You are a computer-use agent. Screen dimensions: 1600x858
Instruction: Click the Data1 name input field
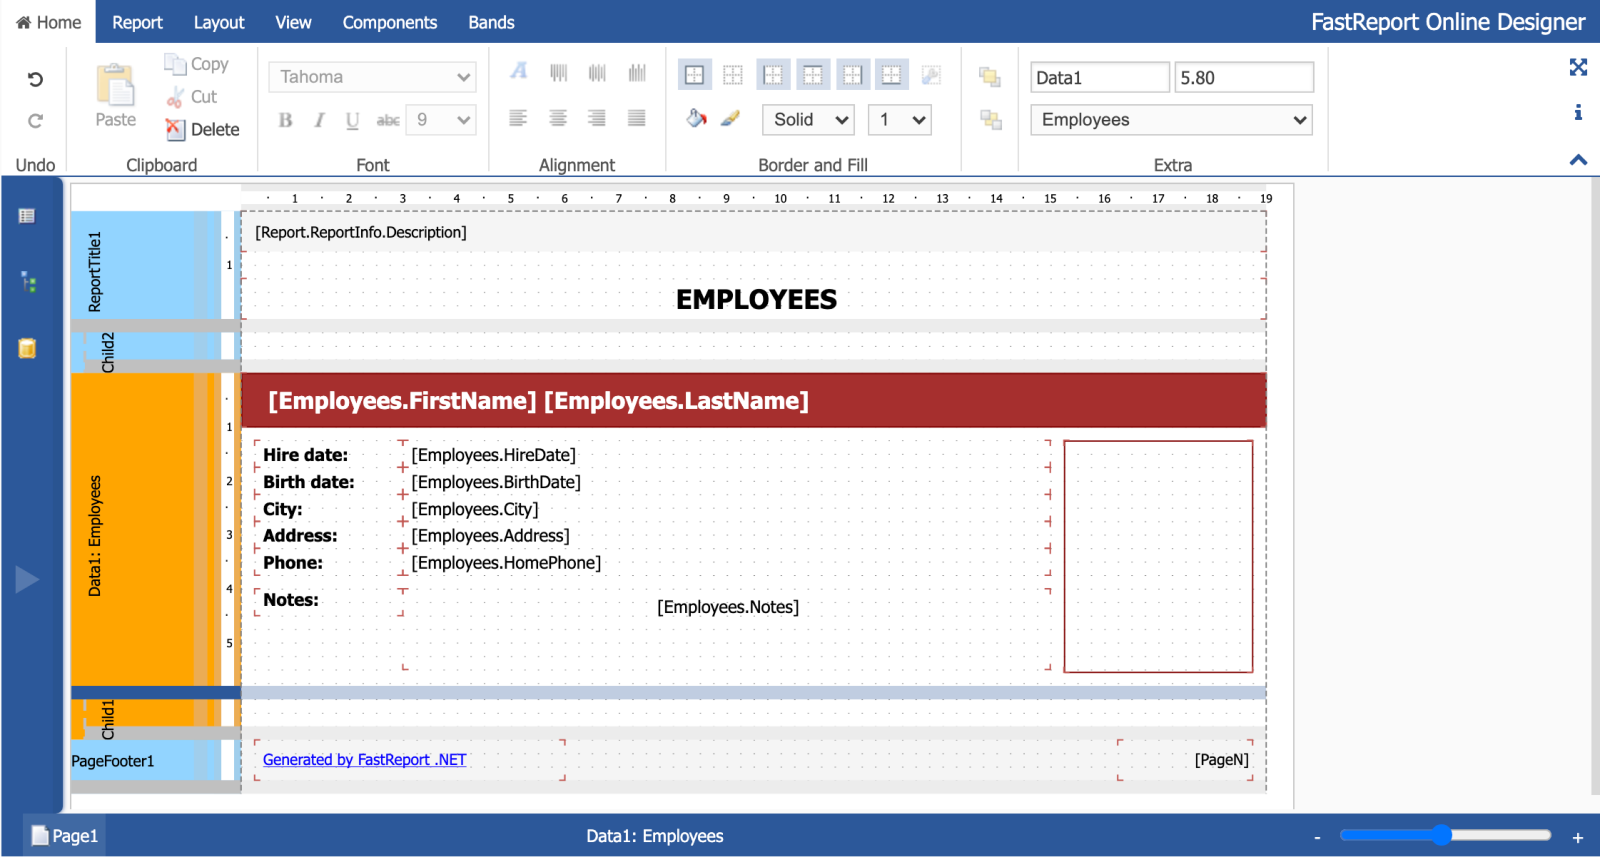coord(1099,78)
